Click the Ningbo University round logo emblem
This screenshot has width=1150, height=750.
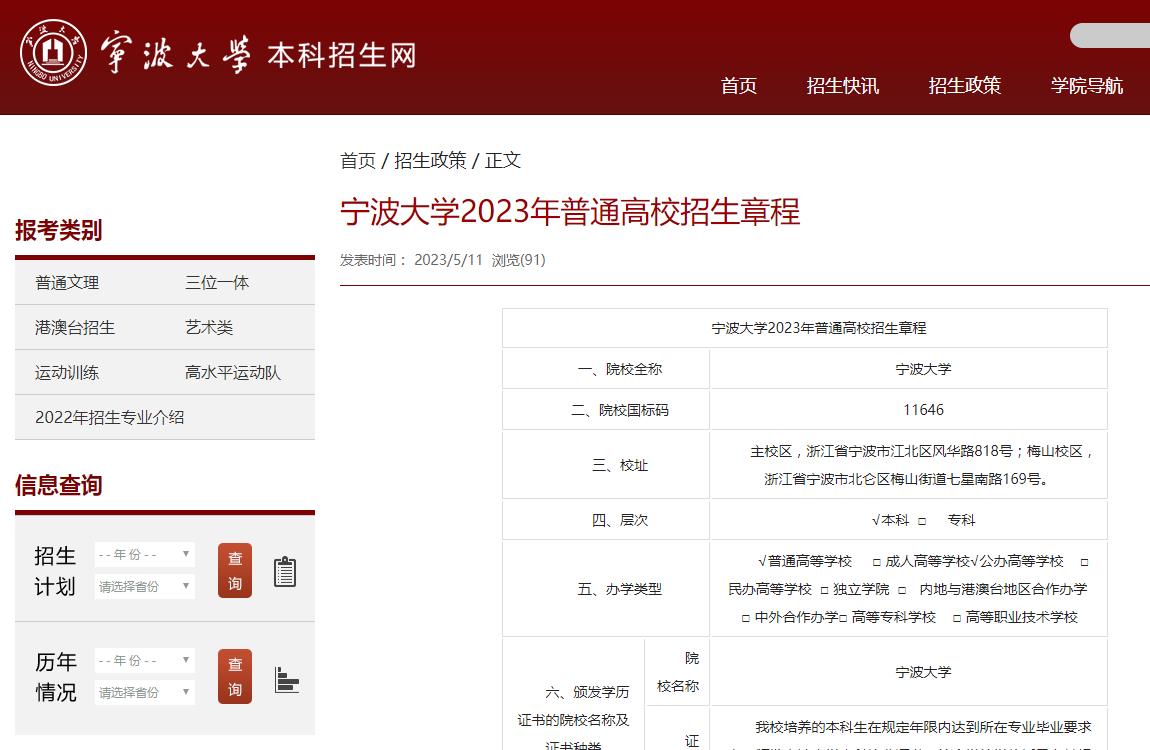pyautogui.click(x=53, y=53)
